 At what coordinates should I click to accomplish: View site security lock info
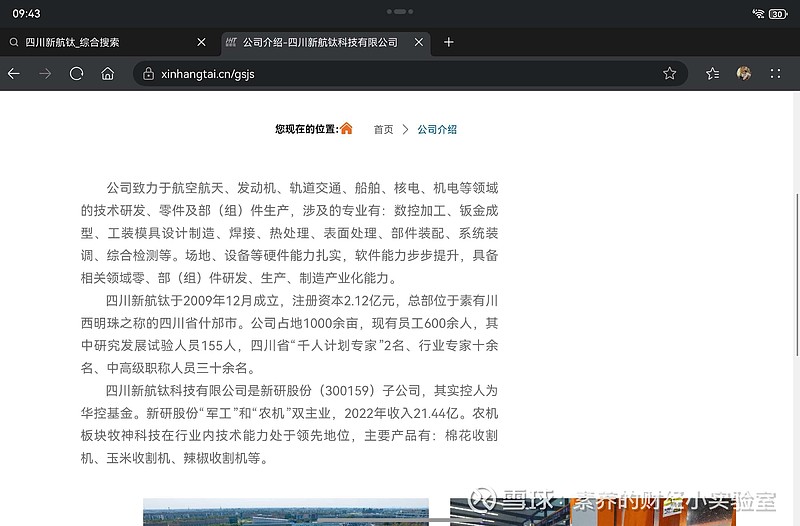pos(148,74)
